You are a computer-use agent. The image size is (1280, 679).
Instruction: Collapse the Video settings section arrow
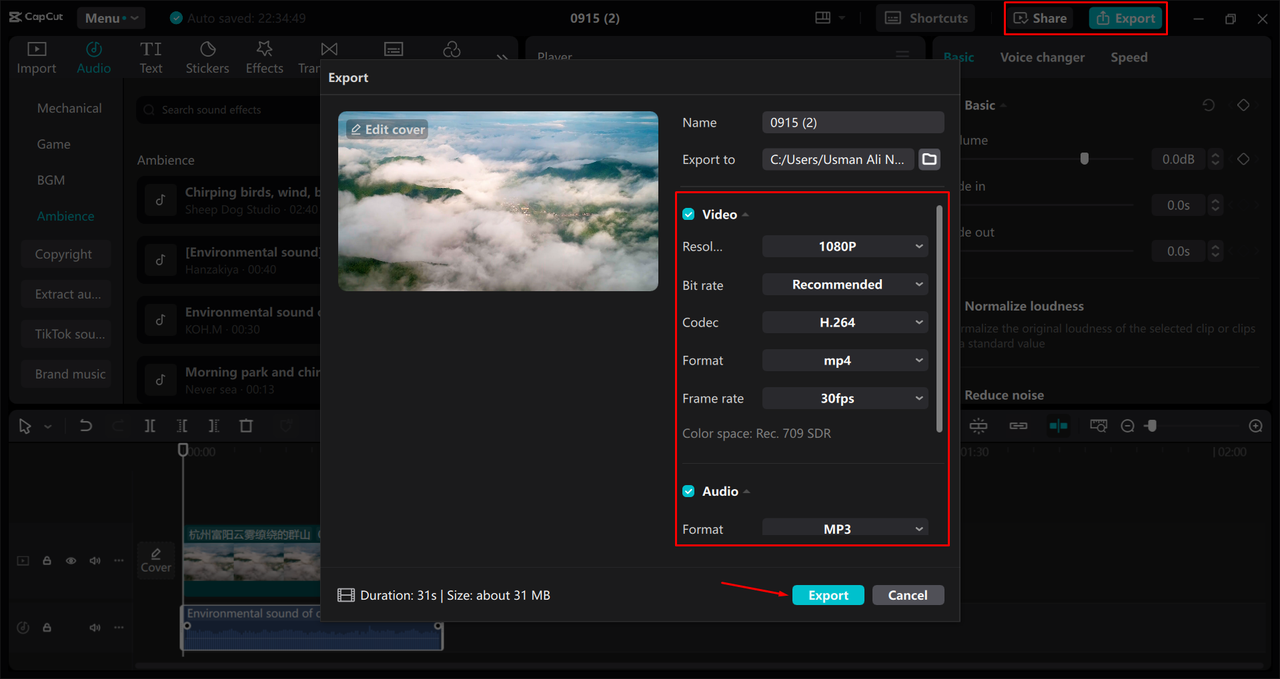point(745,215)
